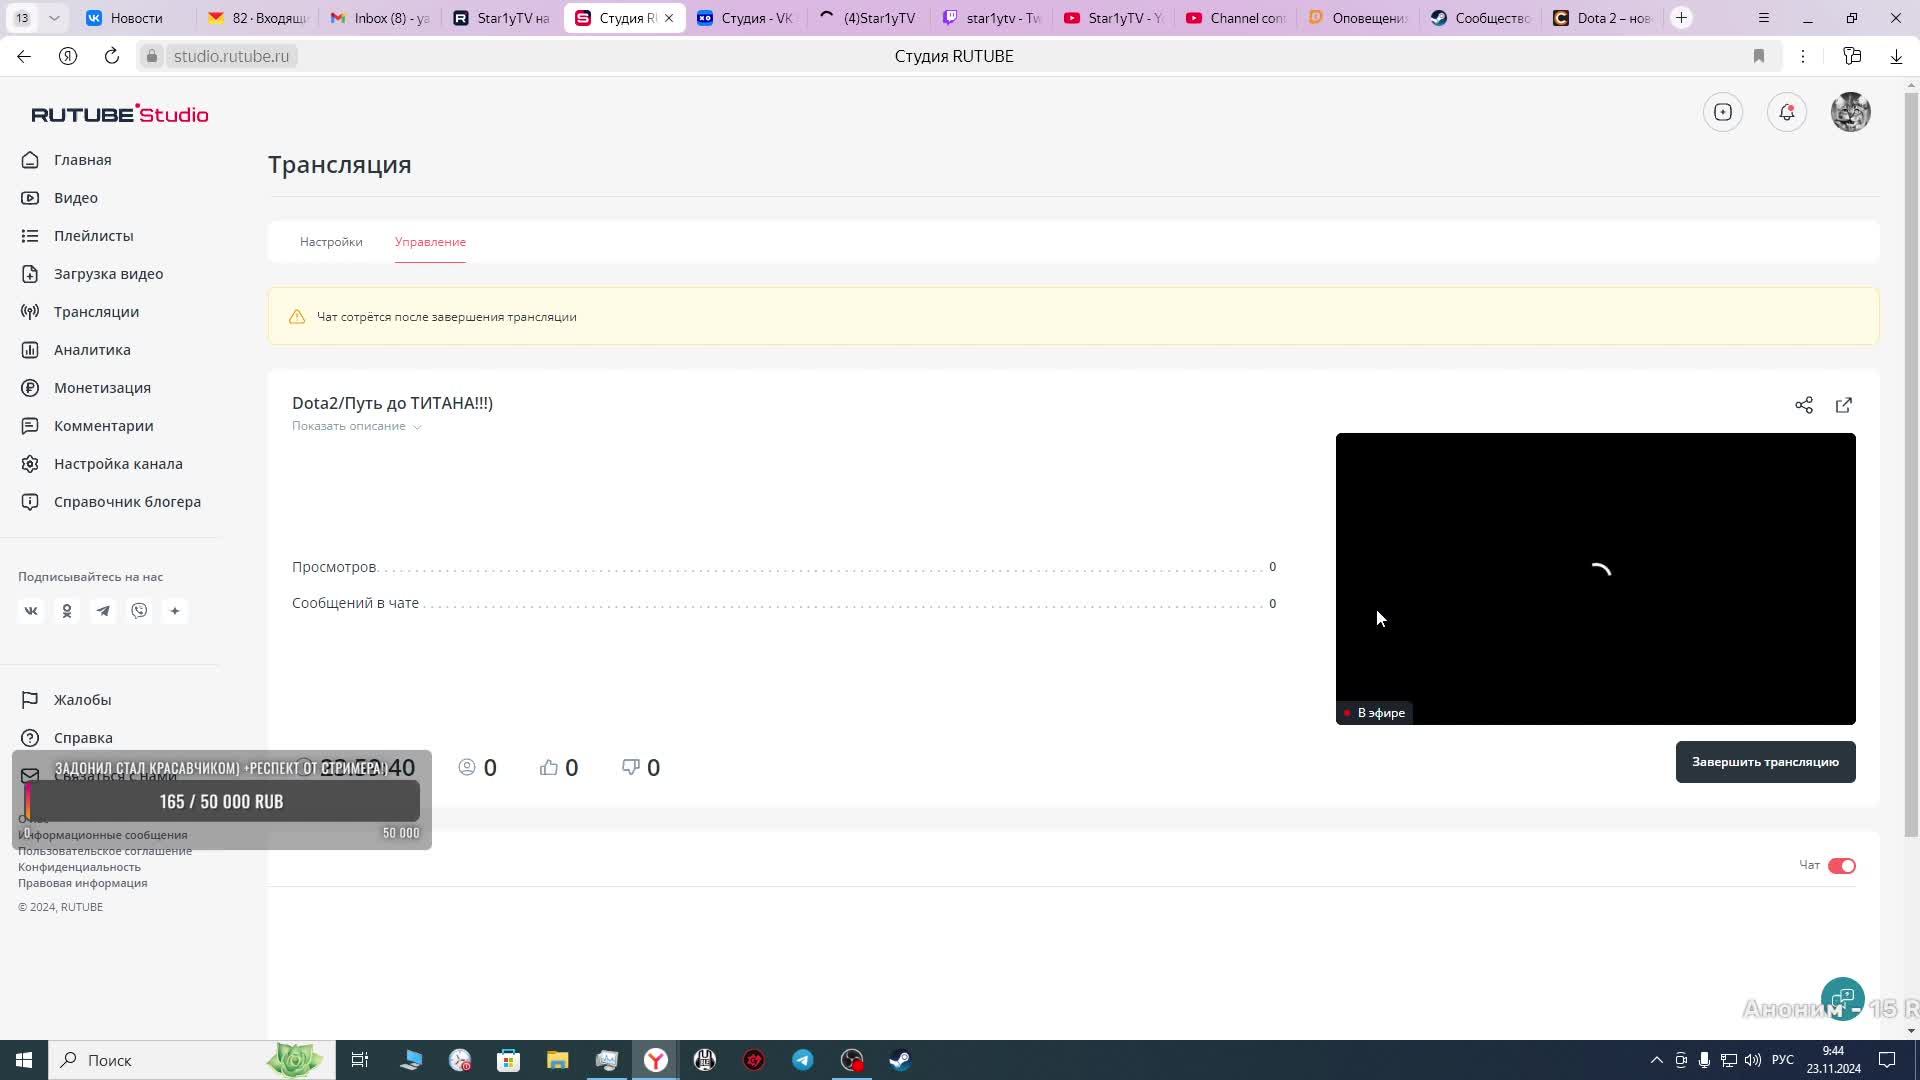Open the tab list dropdown arrow
Screen dimensions: 1920x1080
coord(54,18)
